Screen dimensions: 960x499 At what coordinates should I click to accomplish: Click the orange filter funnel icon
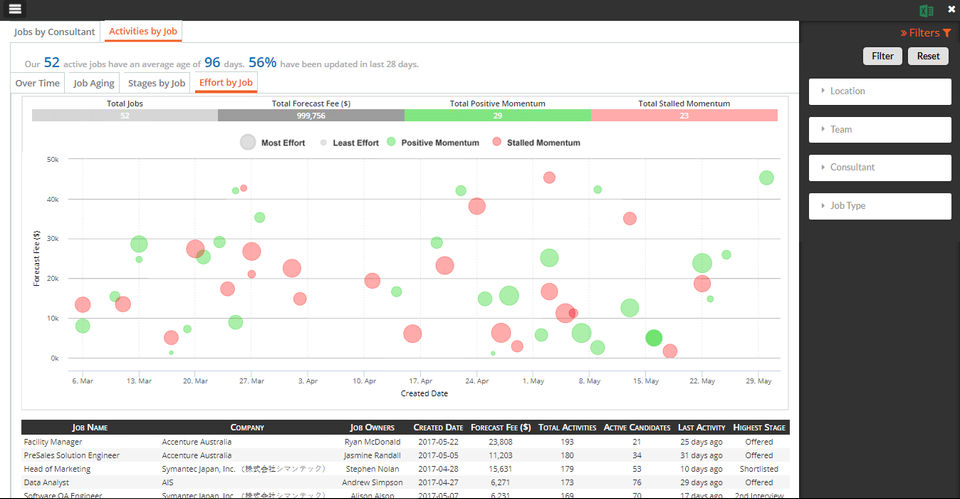pos(947,33)
